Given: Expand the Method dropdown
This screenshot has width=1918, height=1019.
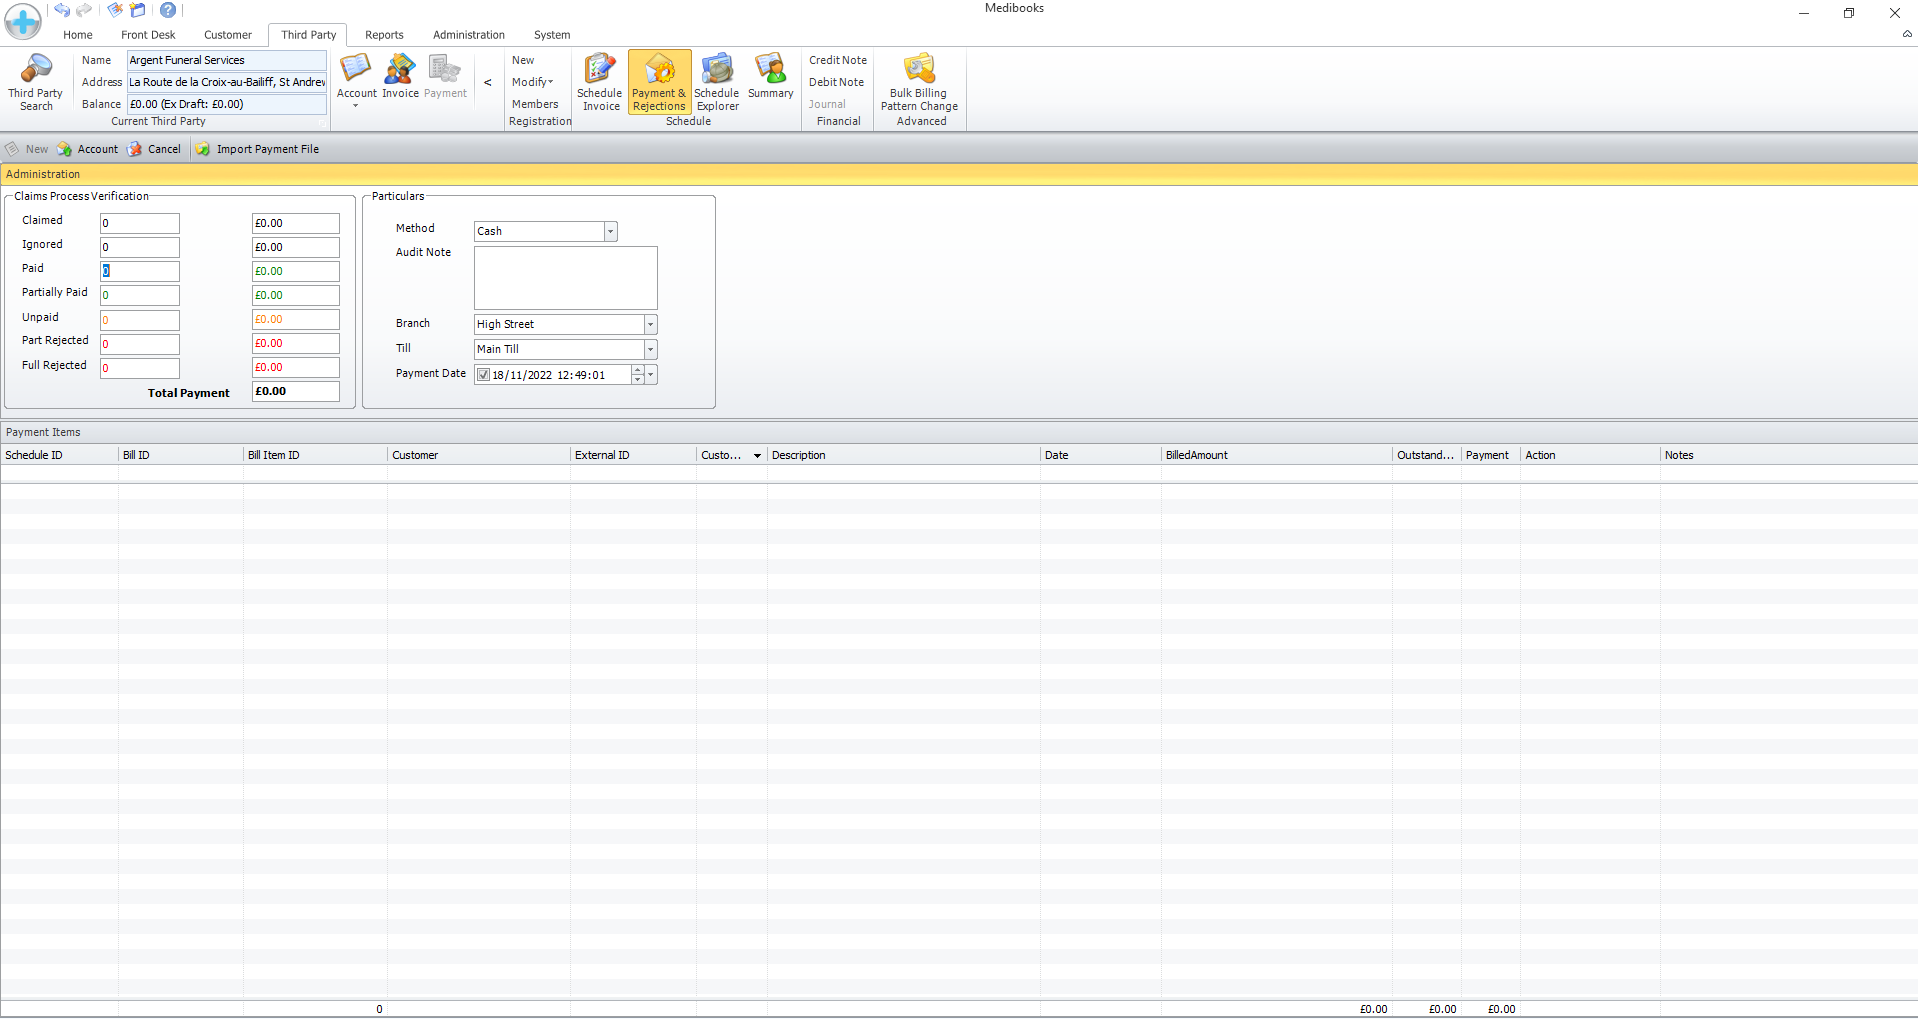Looking at the screenshot, I should pos(610,231).
